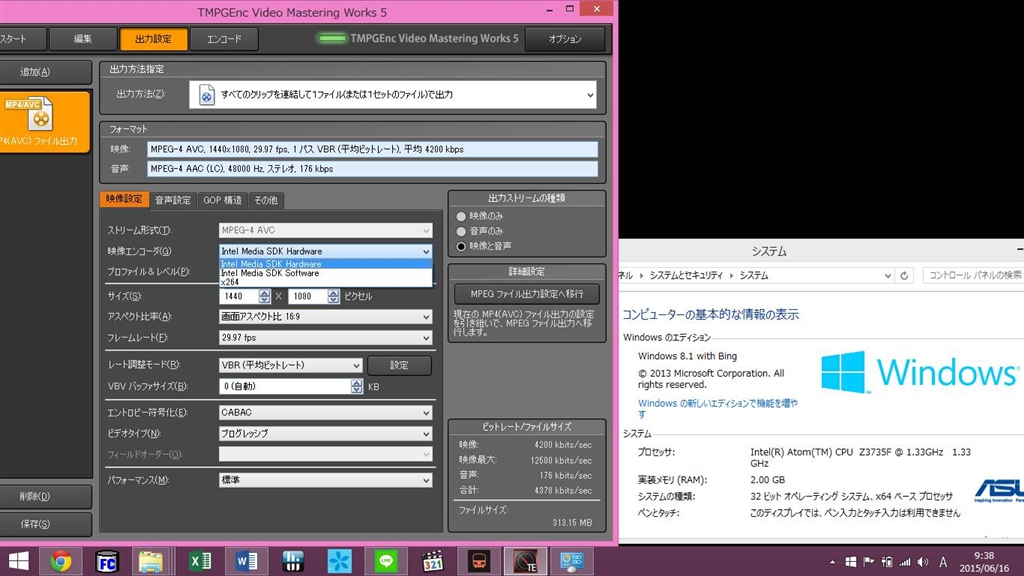
Task: Click システムとセキュリティ in the breadcrumb
Action: pyautogui.click(x=686, y=276)
